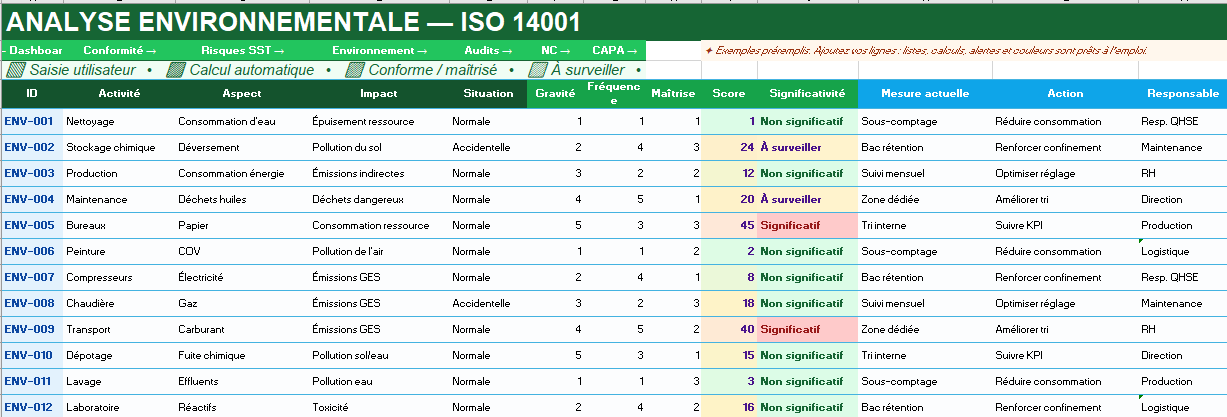Click Production responsable in ENV-011 row

pos(1183,381)
